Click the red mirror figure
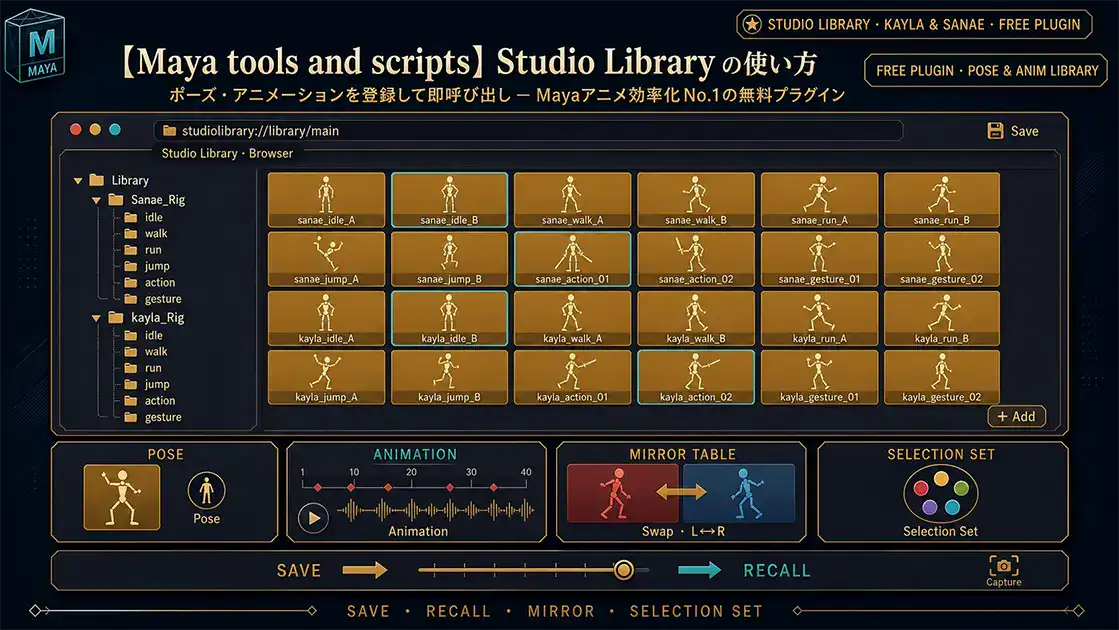Viewport: 1119px width, 630px height. click(x=614, y=493)
